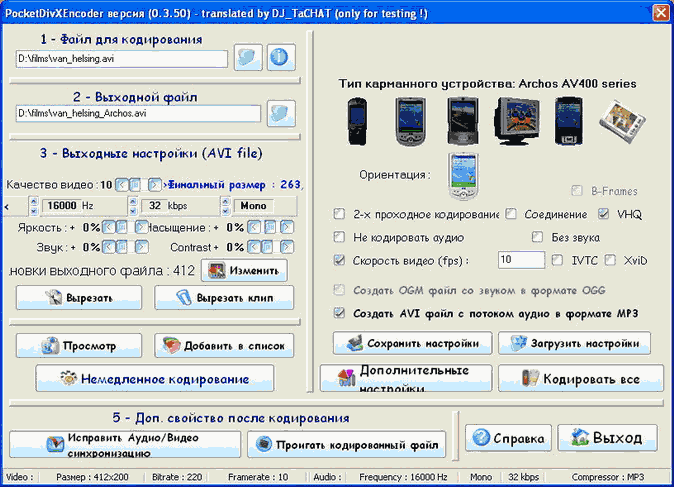Screen dimensions: 674x487
Task: Check the XviD option
Action: pyautogui.click(x=610, y=260)
